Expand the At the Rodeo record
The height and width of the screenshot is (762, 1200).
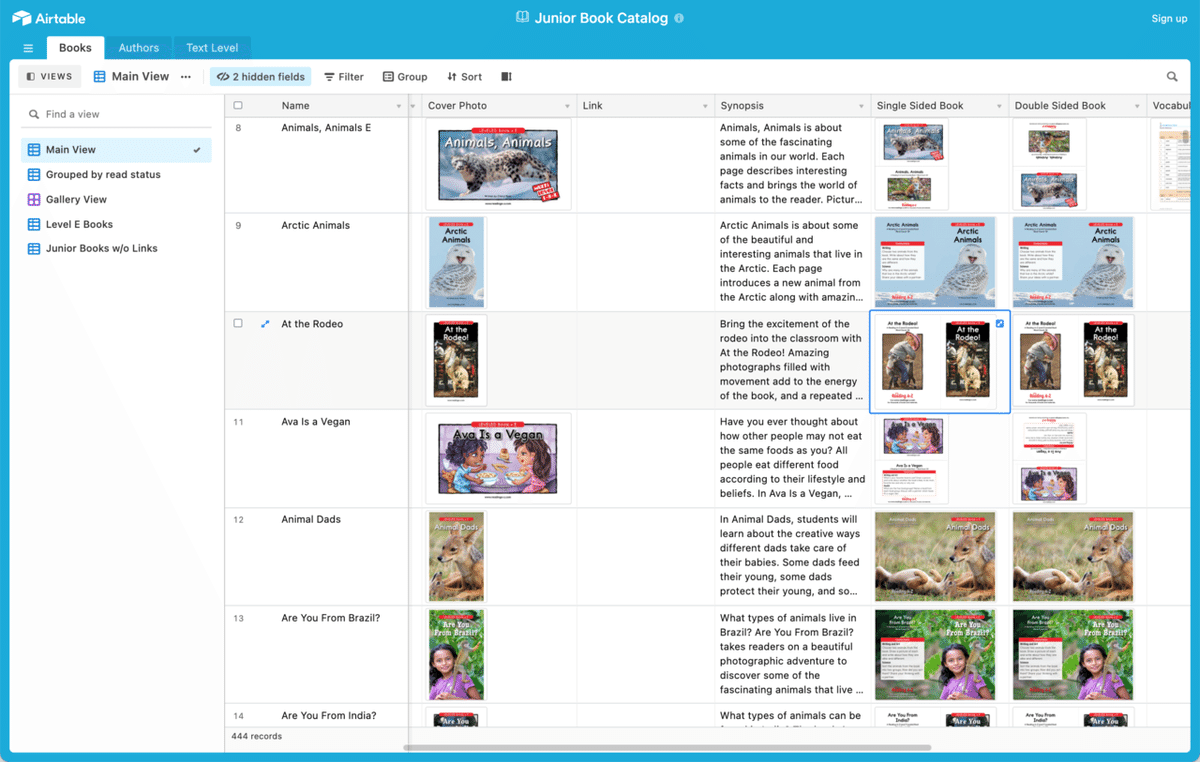pyautogui.click(x=265, y=324)
